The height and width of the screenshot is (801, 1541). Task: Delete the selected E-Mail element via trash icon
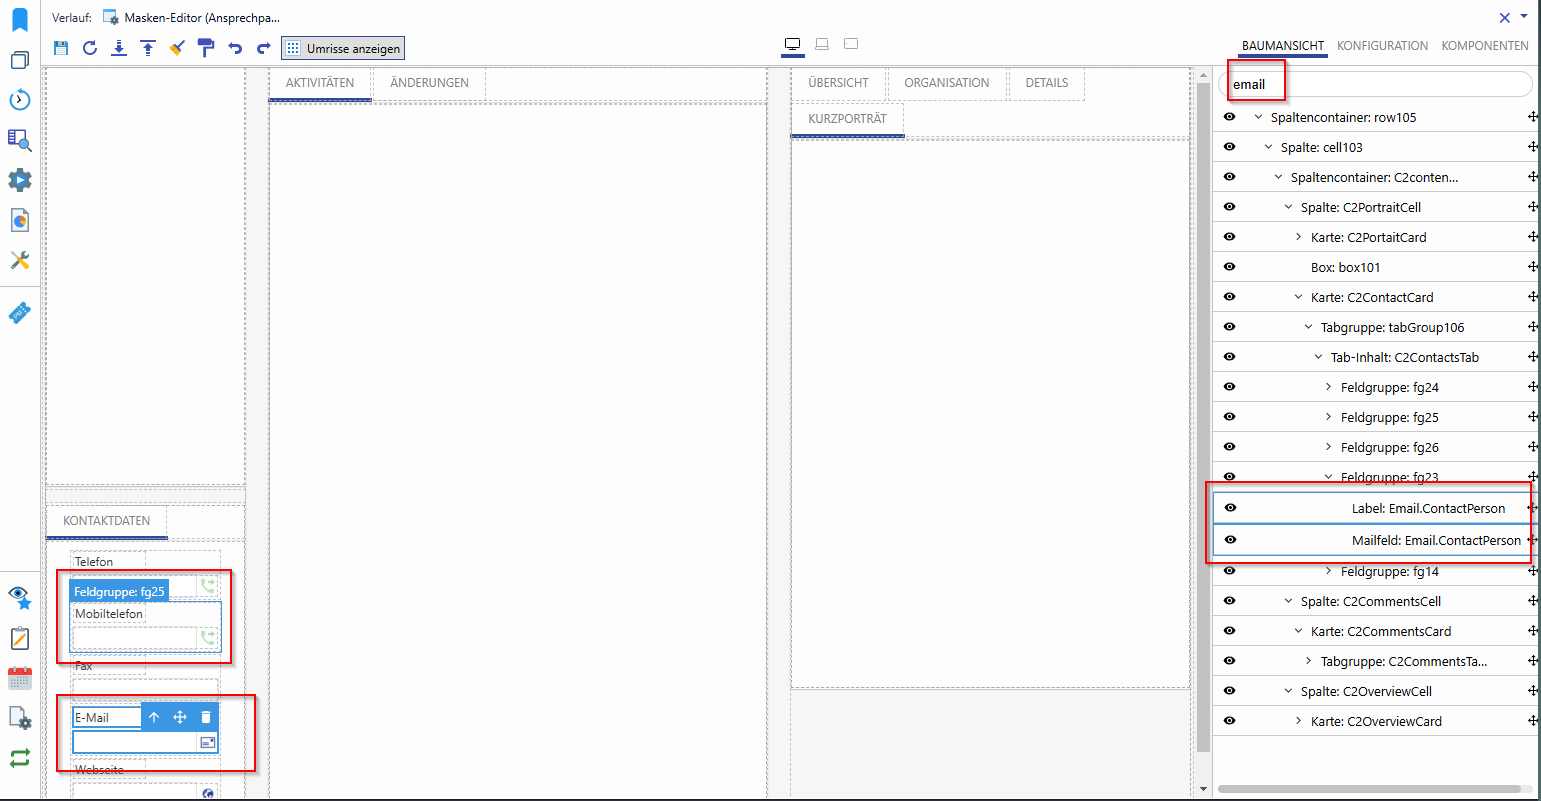(206, 717)
